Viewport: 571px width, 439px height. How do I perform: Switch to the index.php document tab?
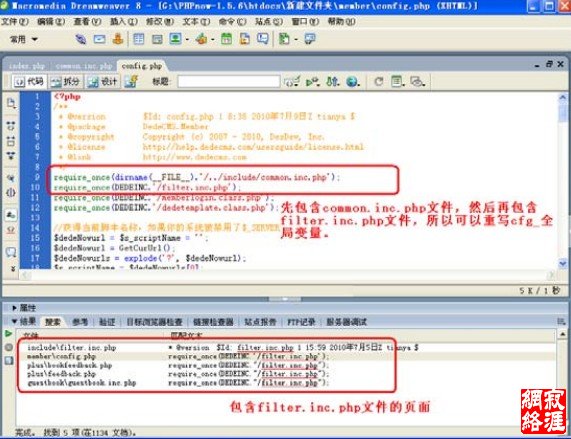(x=27, y=66)
